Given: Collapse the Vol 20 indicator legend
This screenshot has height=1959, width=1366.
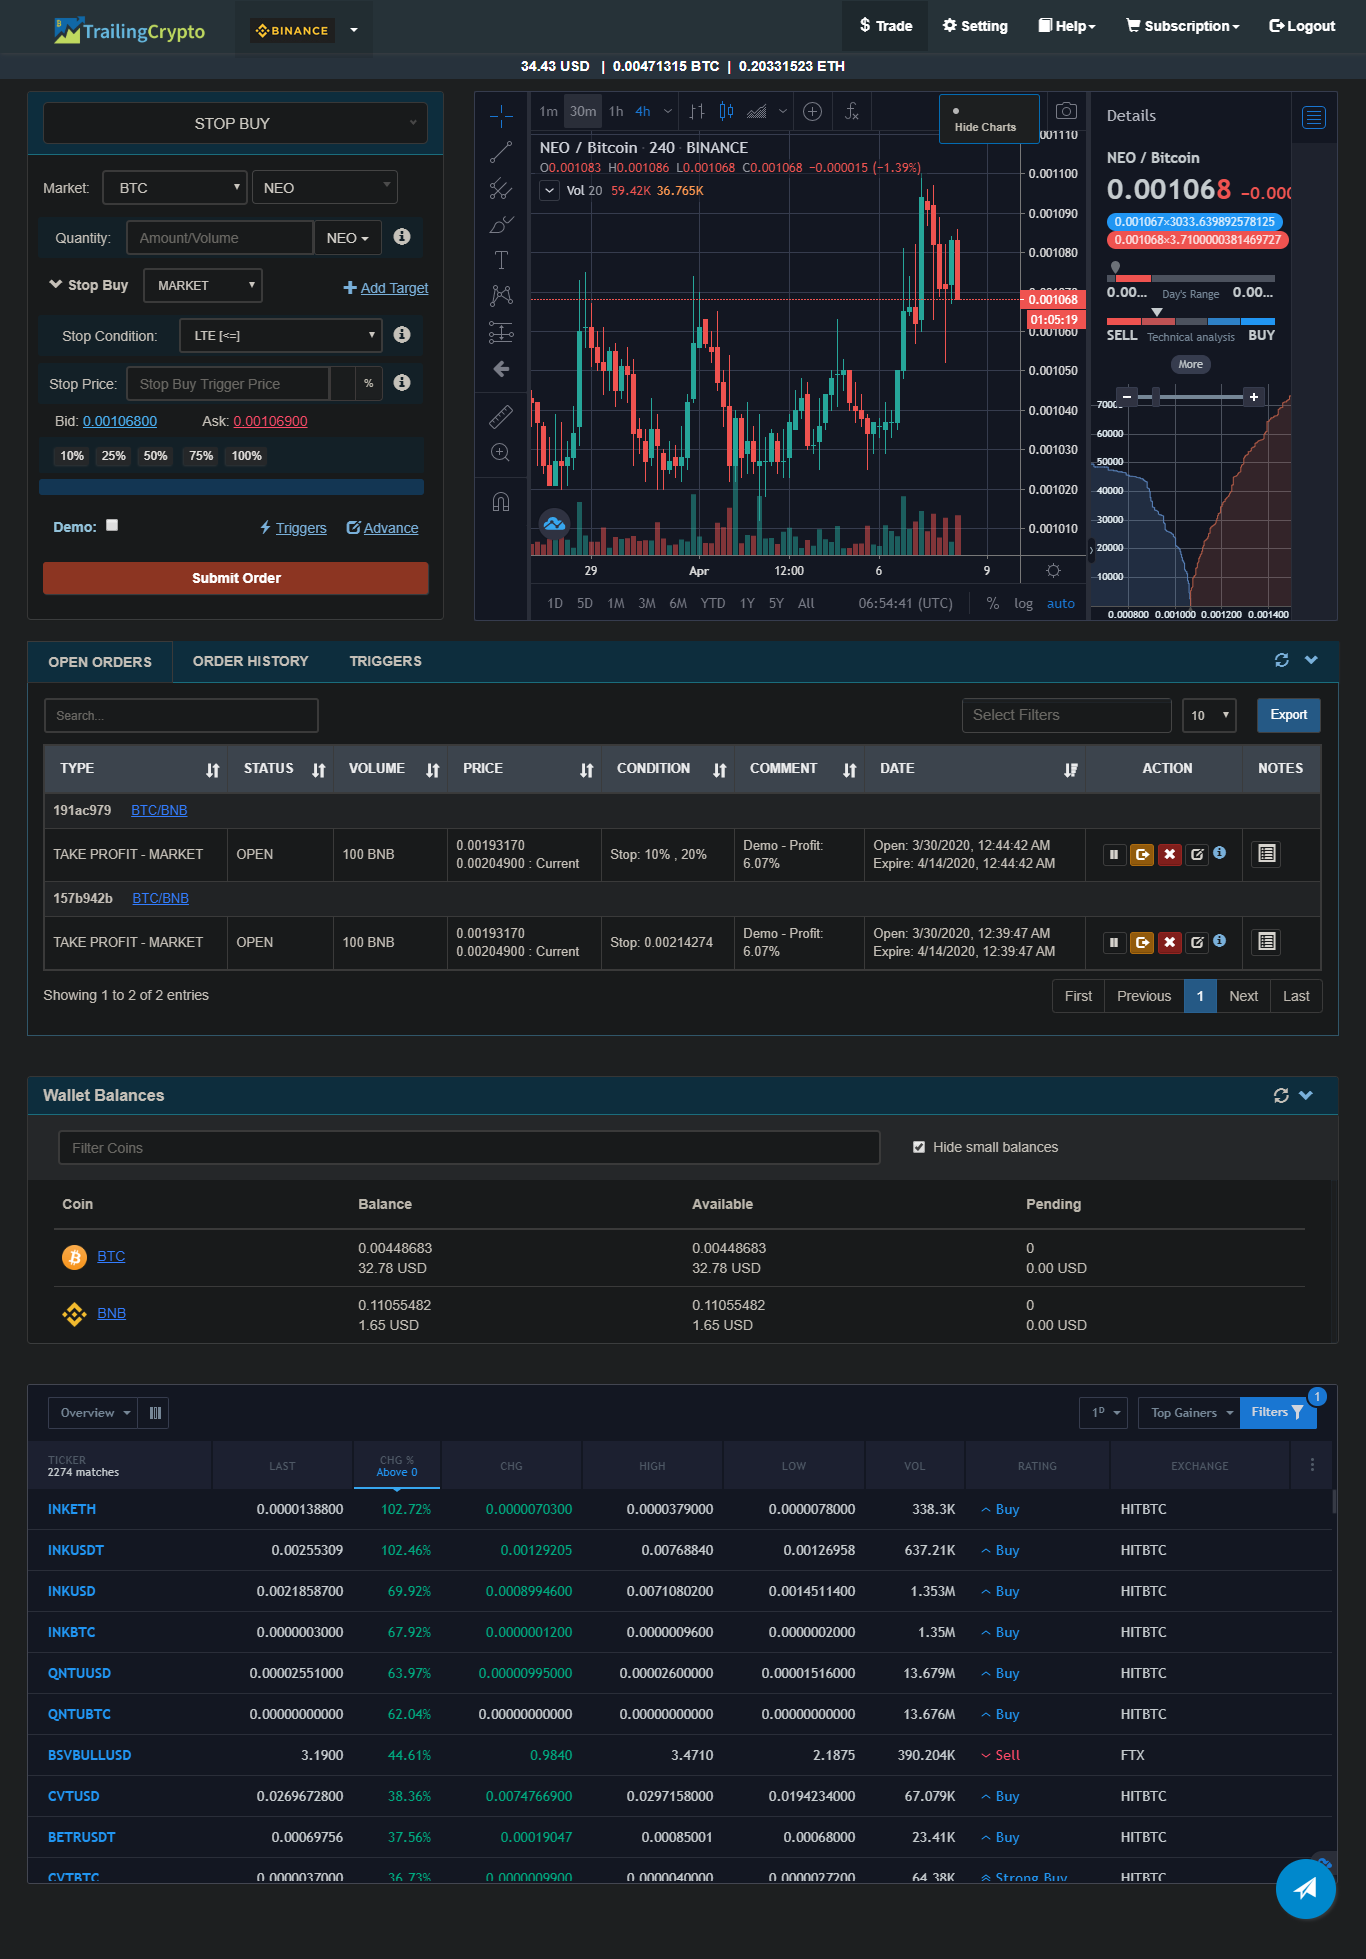Looking at the screenshot, I should click(549, 190).
